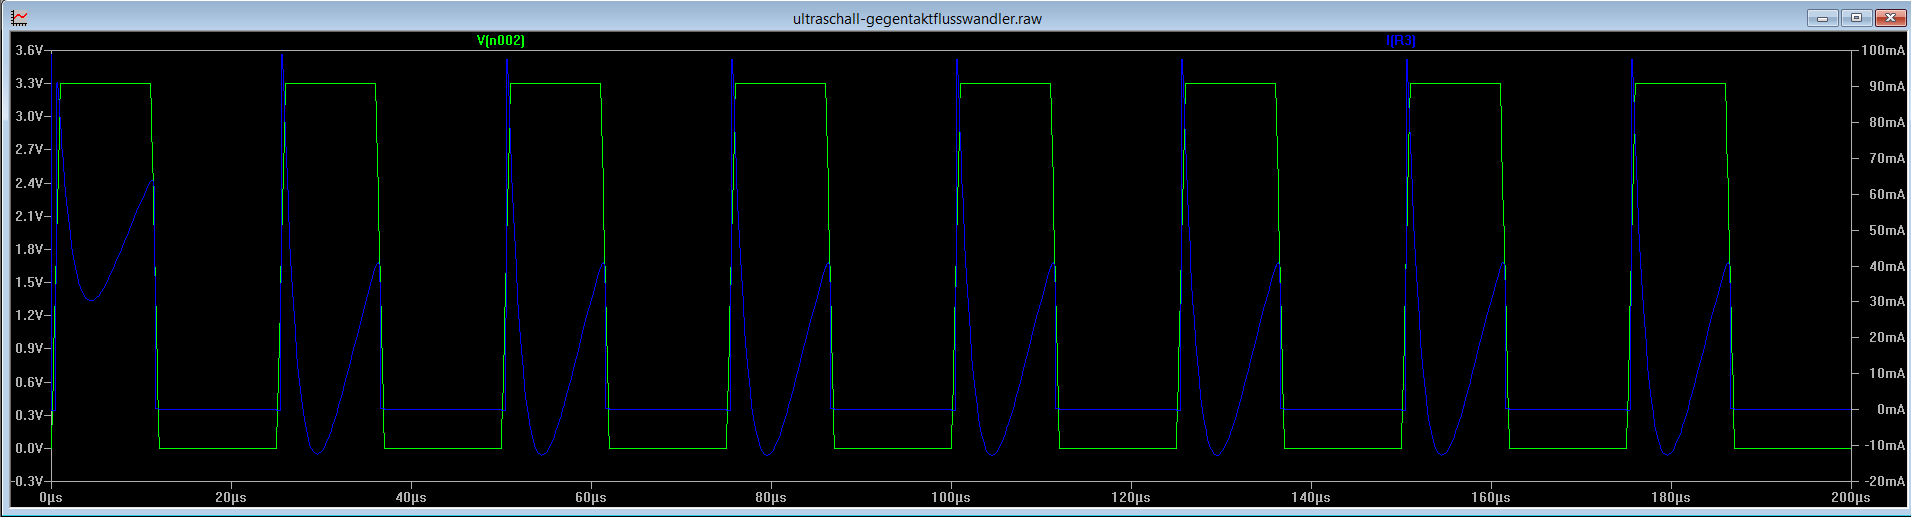Click the -10mA right axis label
Screen dimensions: 1911x517
click(1885, 445)
